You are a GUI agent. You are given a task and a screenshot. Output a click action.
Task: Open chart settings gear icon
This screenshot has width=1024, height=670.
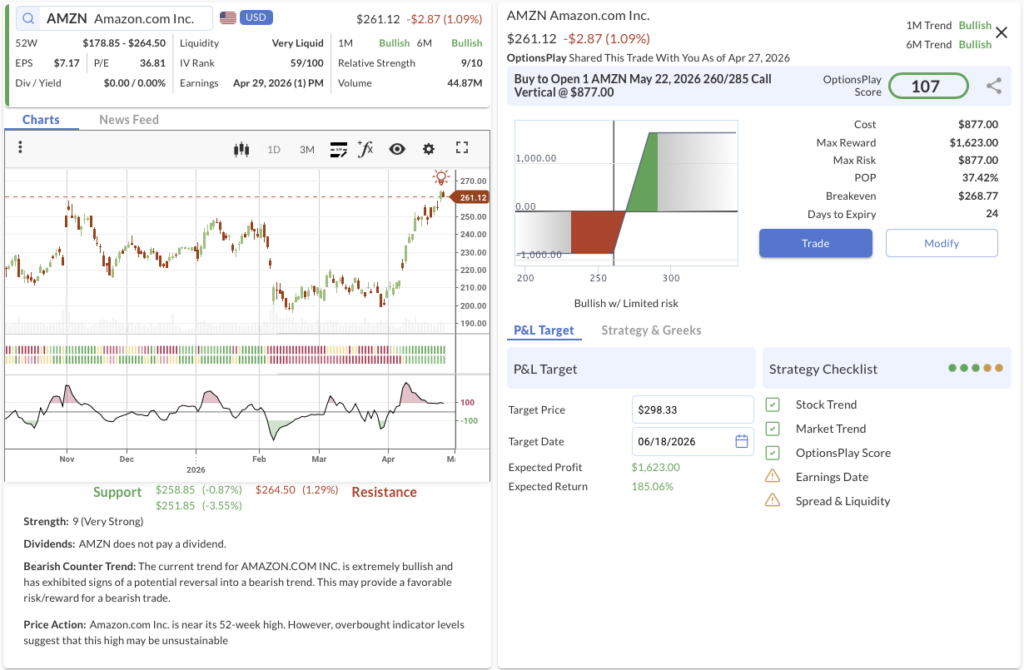coord(429,149)
